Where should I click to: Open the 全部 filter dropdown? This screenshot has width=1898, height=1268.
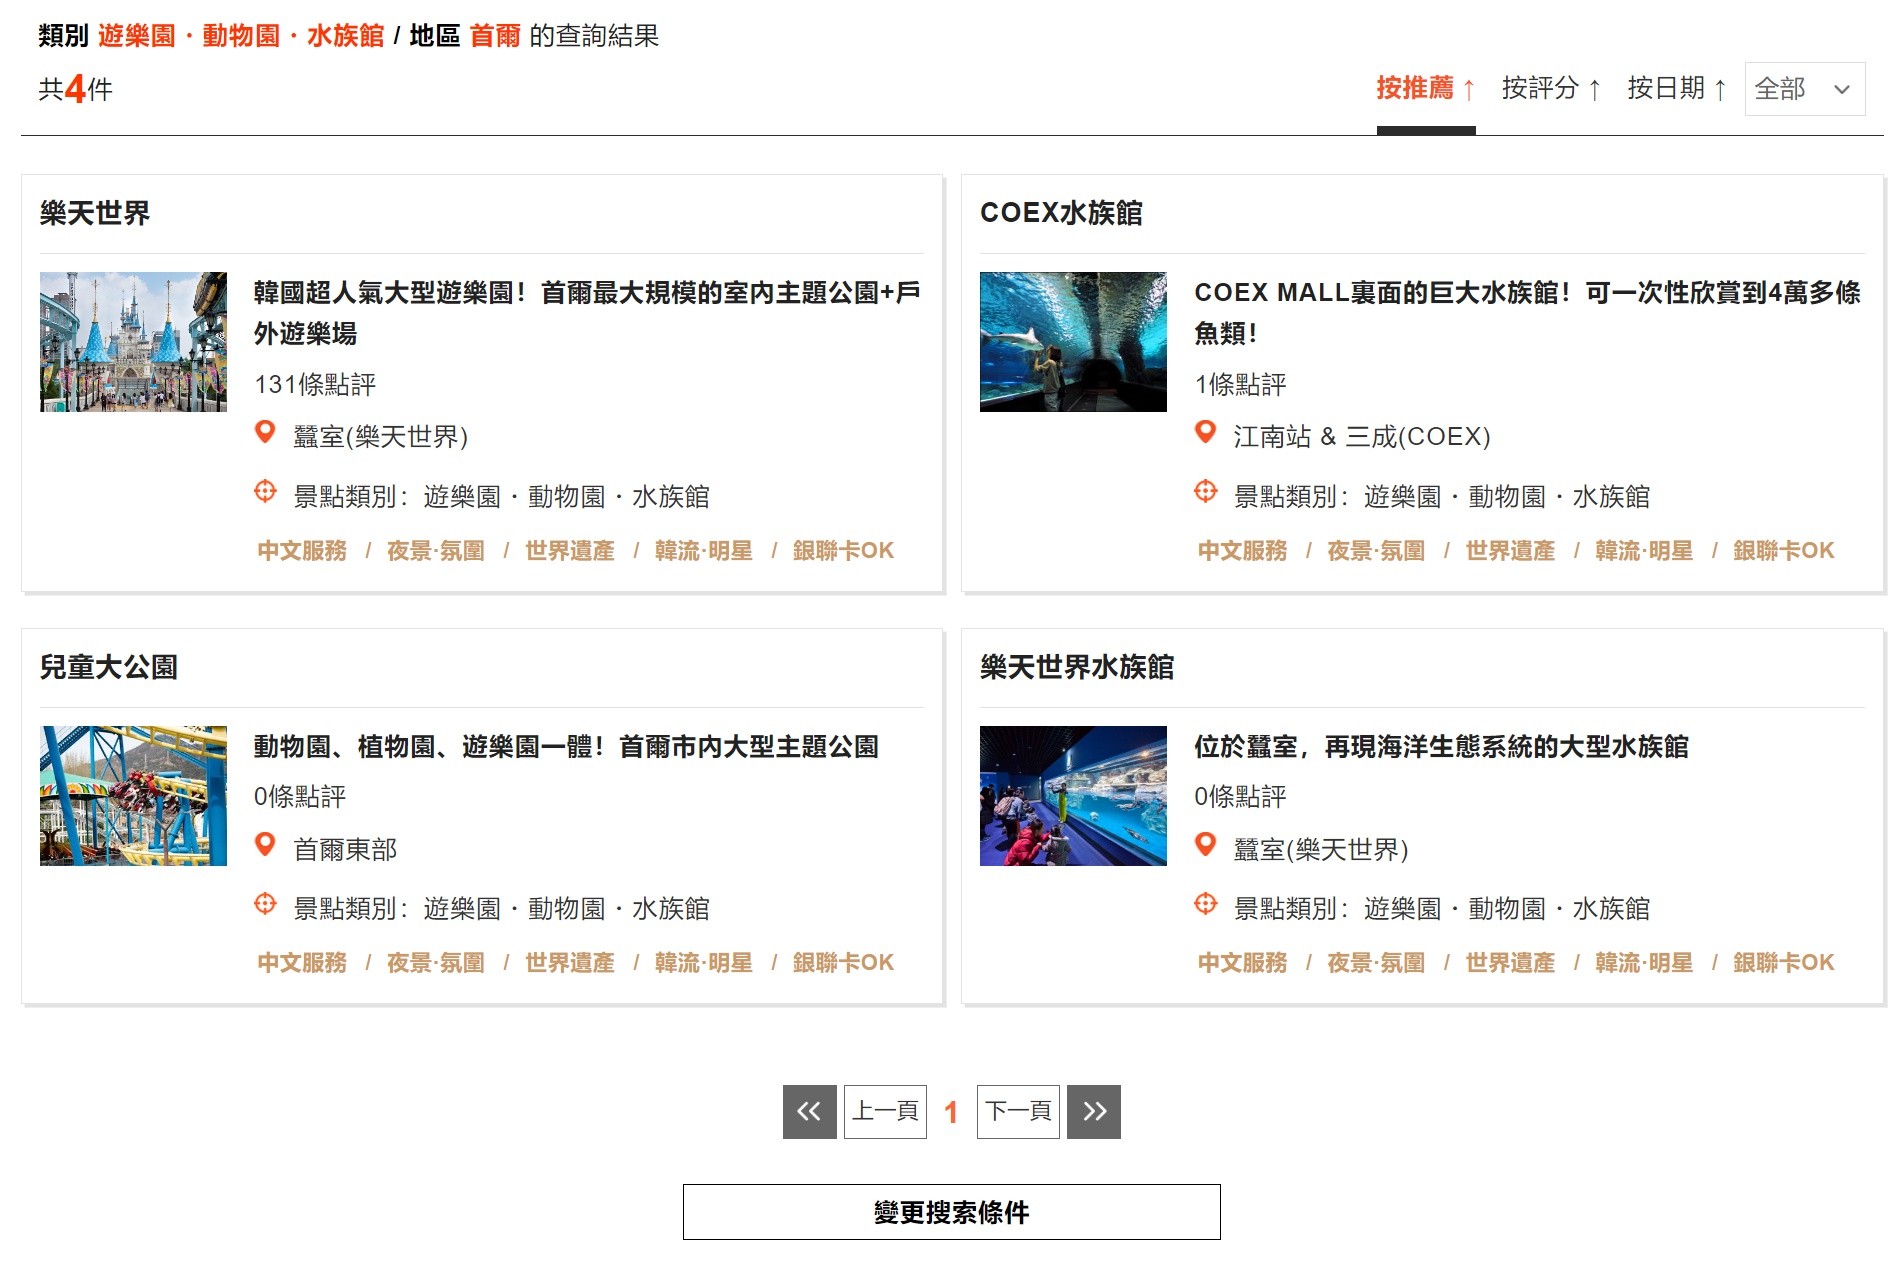coord(1804,89)
